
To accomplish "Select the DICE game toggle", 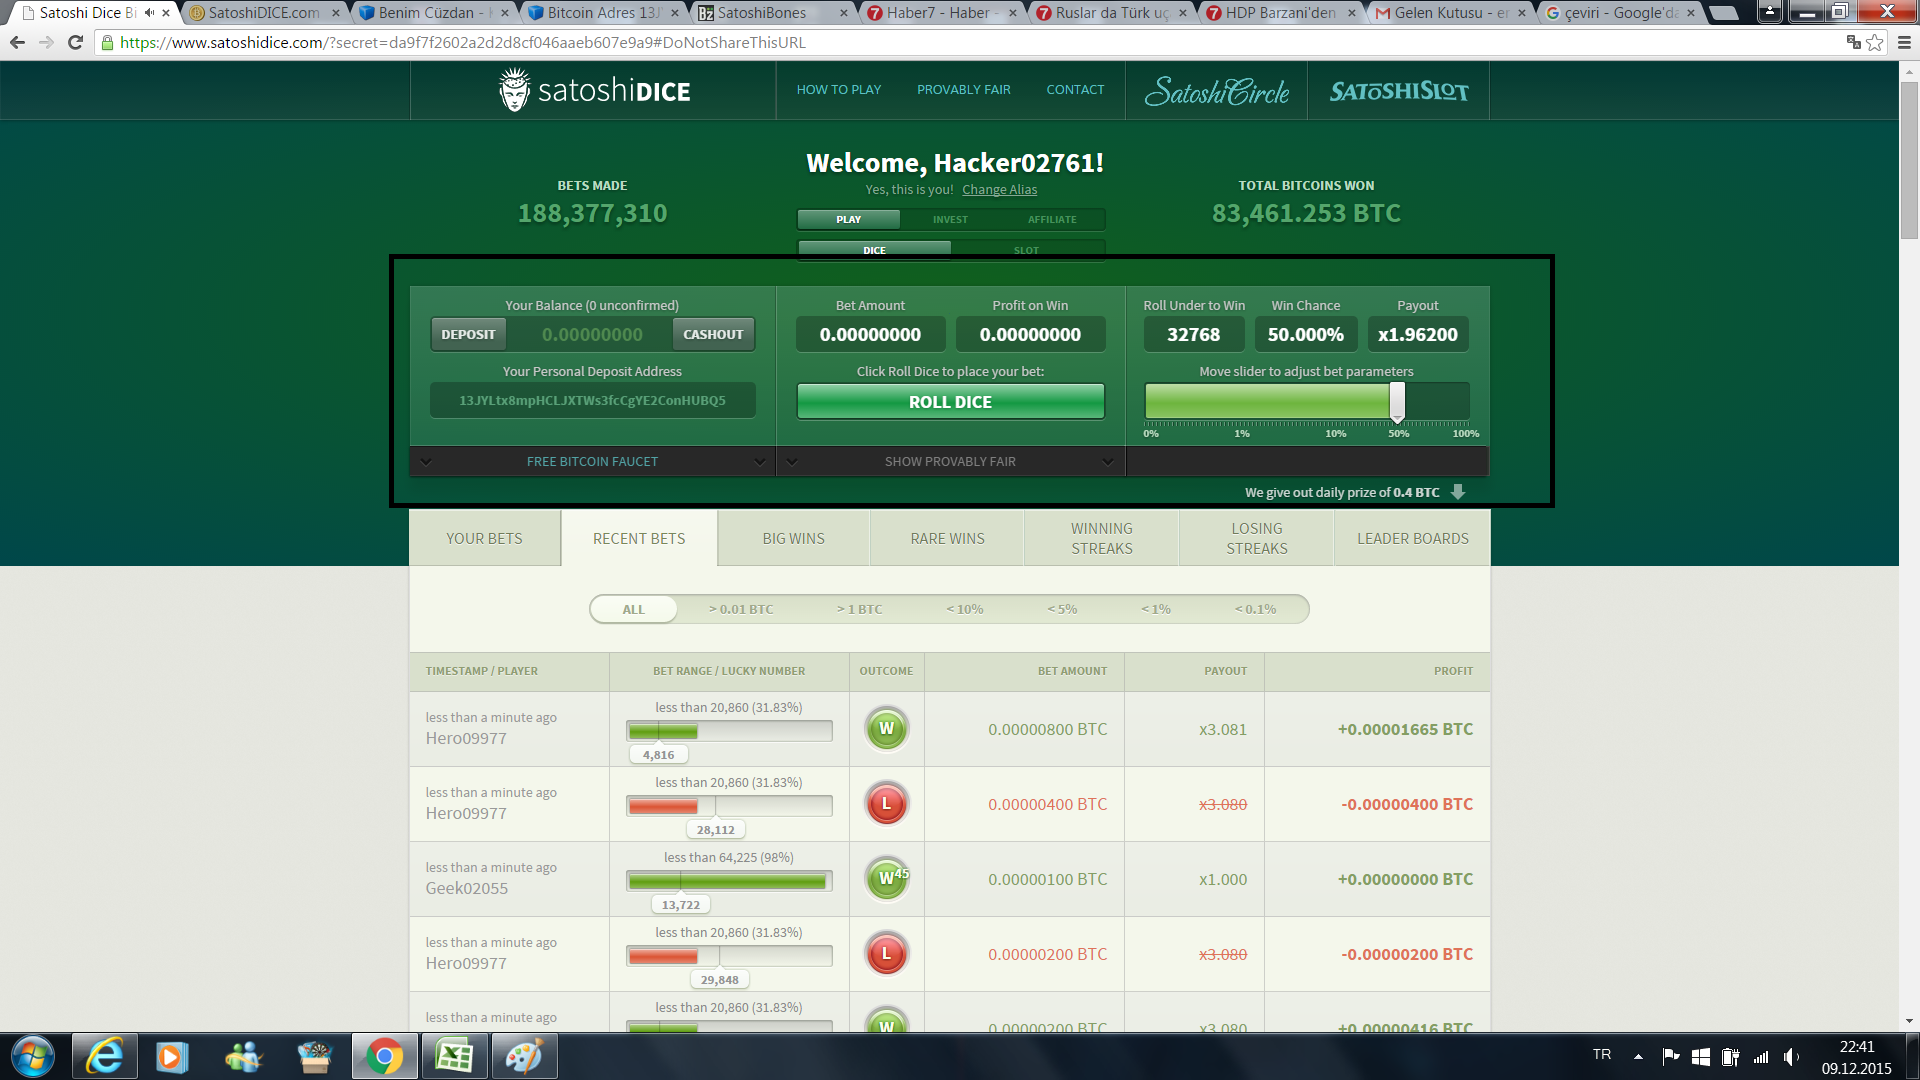I will coord(874,250).
